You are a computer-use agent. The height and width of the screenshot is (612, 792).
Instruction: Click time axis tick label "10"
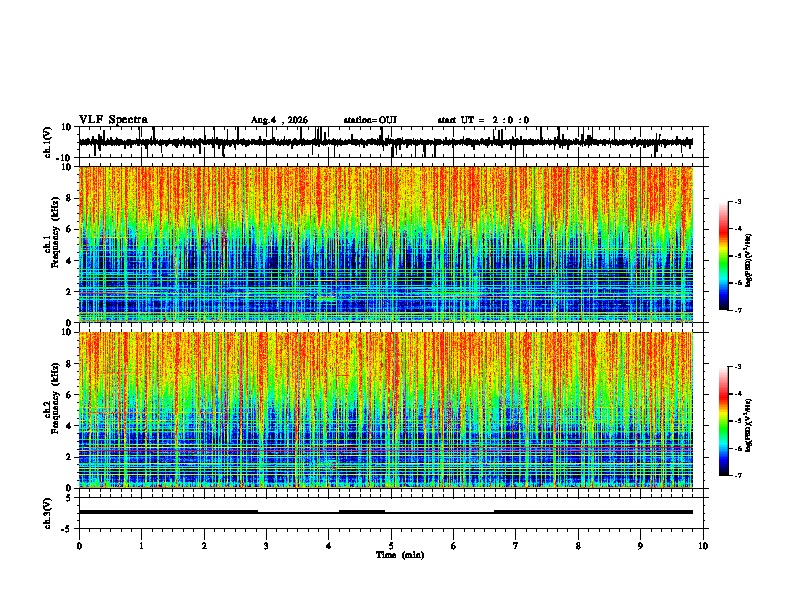click(703, 546)
